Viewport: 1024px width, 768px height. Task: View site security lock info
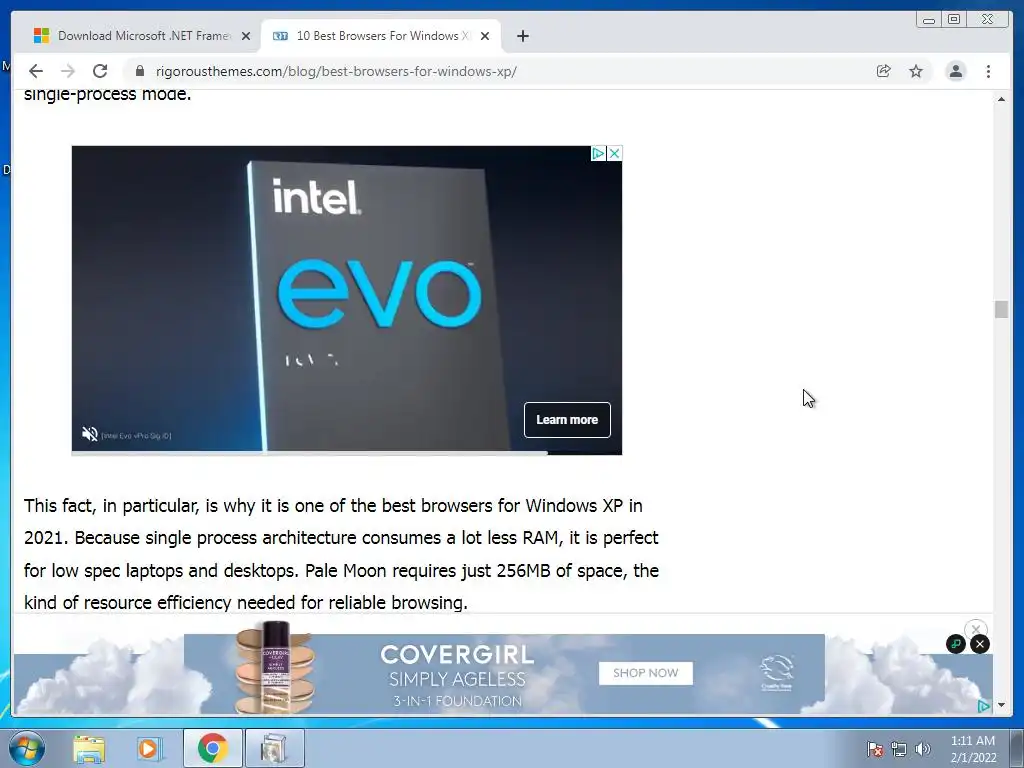[139, 71]
